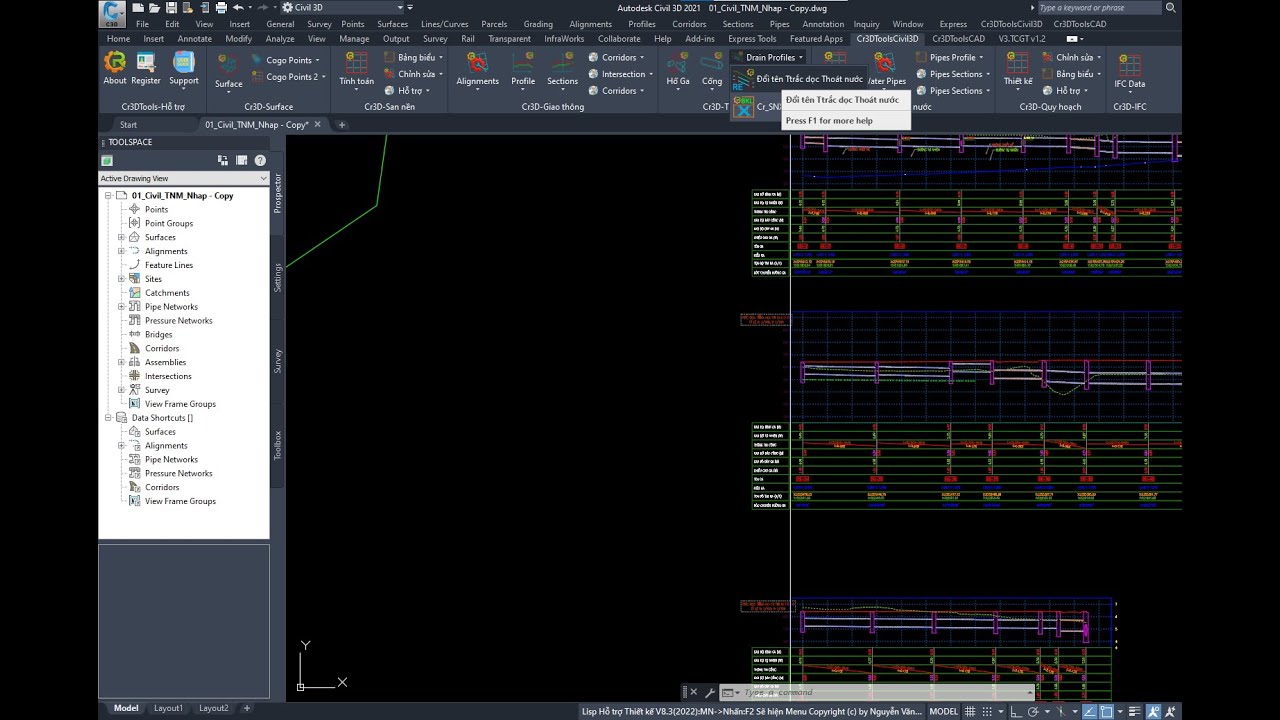Open the Cogo Points dropdown
This screenshot has width=1280, height=720.
tap(285, 61)
